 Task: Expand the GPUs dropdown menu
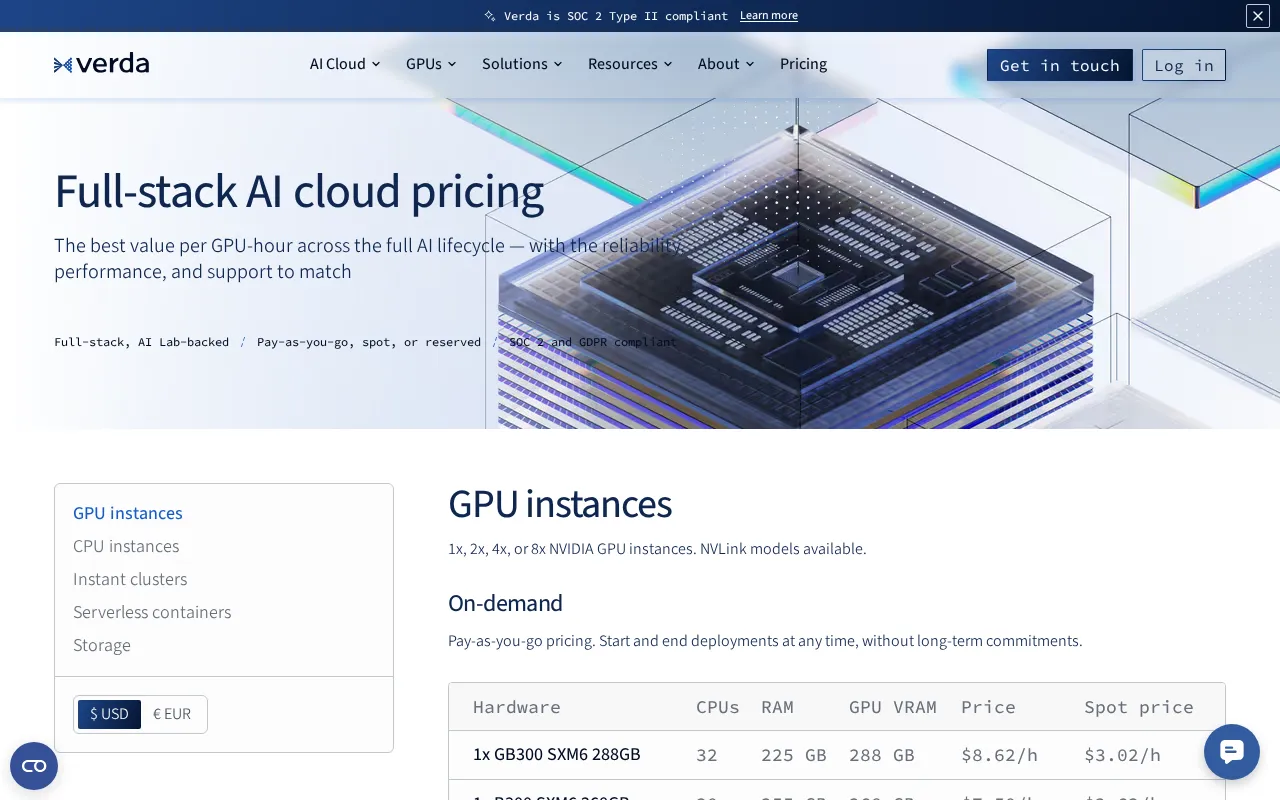click(431, 64)
